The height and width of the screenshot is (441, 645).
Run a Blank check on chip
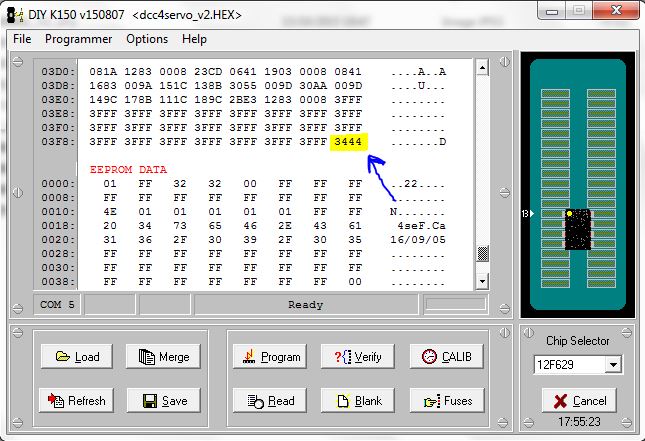(x=357, y=401)
